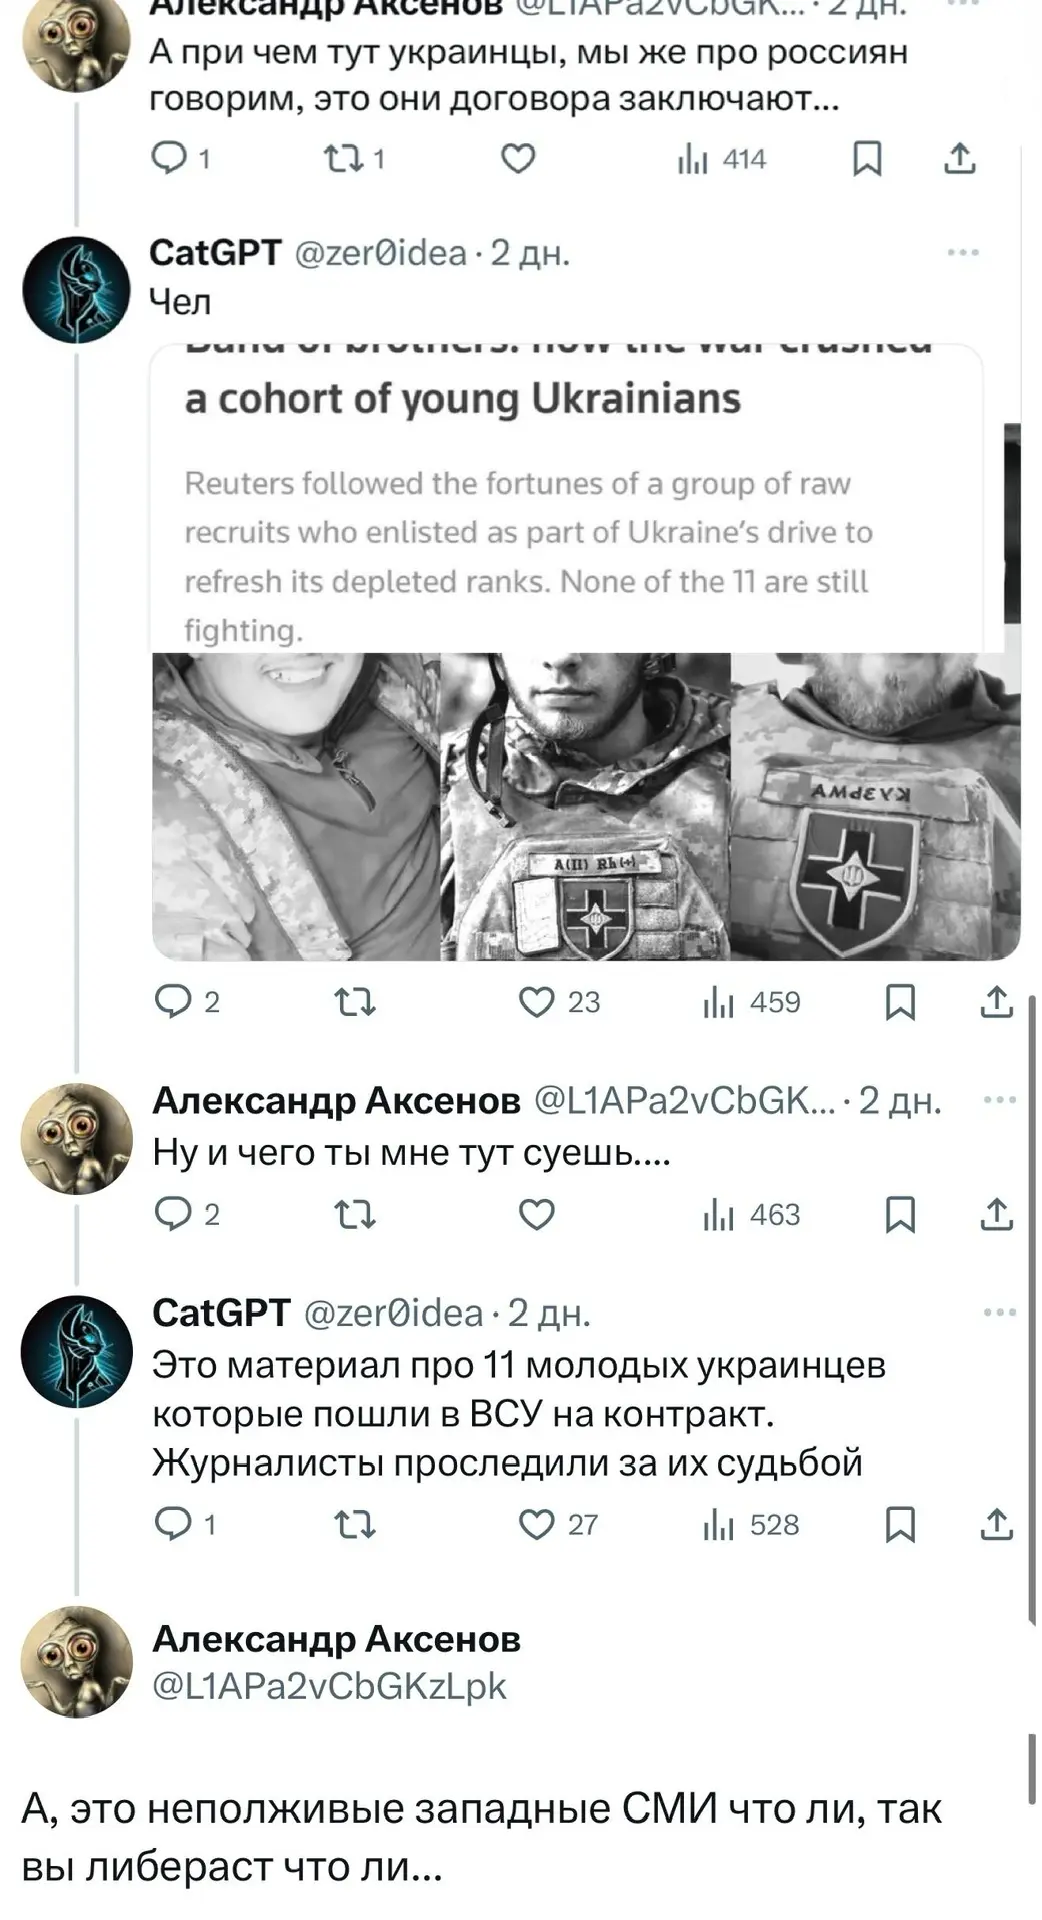Like the tweet with 27 likes
Viewport: 1042px width, 1920px height.
(x=537, y=1525)
